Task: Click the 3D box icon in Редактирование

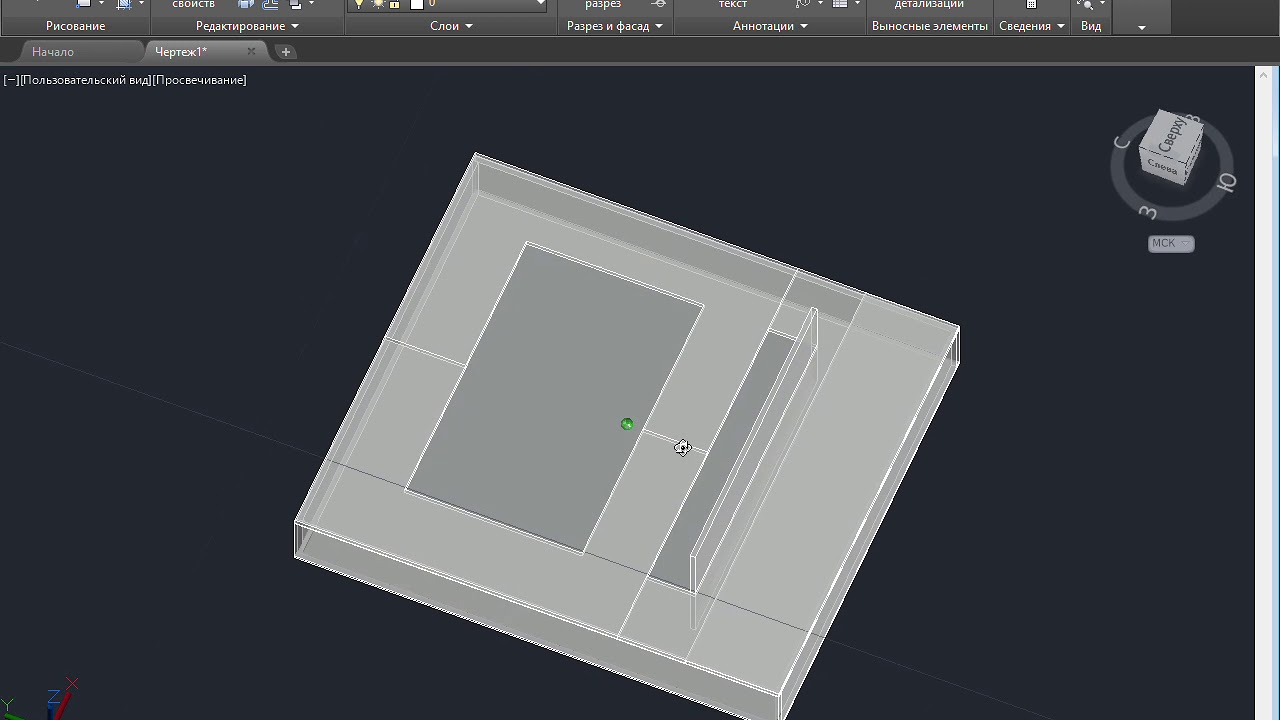Action: click(245, 4)
